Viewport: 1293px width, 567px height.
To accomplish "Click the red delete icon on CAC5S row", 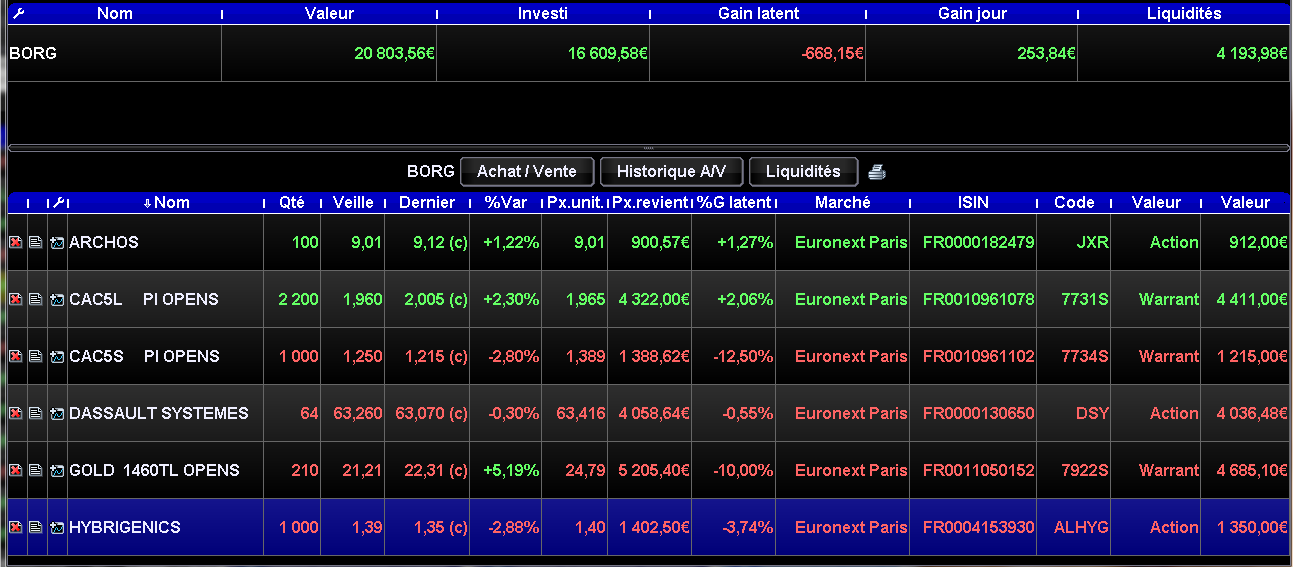I will pyautogui.click(x=15, y=357).
